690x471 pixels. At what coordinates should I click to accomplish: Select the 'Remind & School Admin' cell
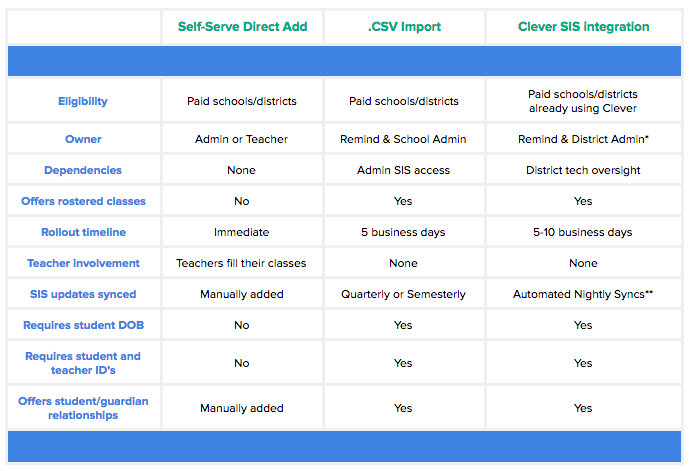coord(403,139)
